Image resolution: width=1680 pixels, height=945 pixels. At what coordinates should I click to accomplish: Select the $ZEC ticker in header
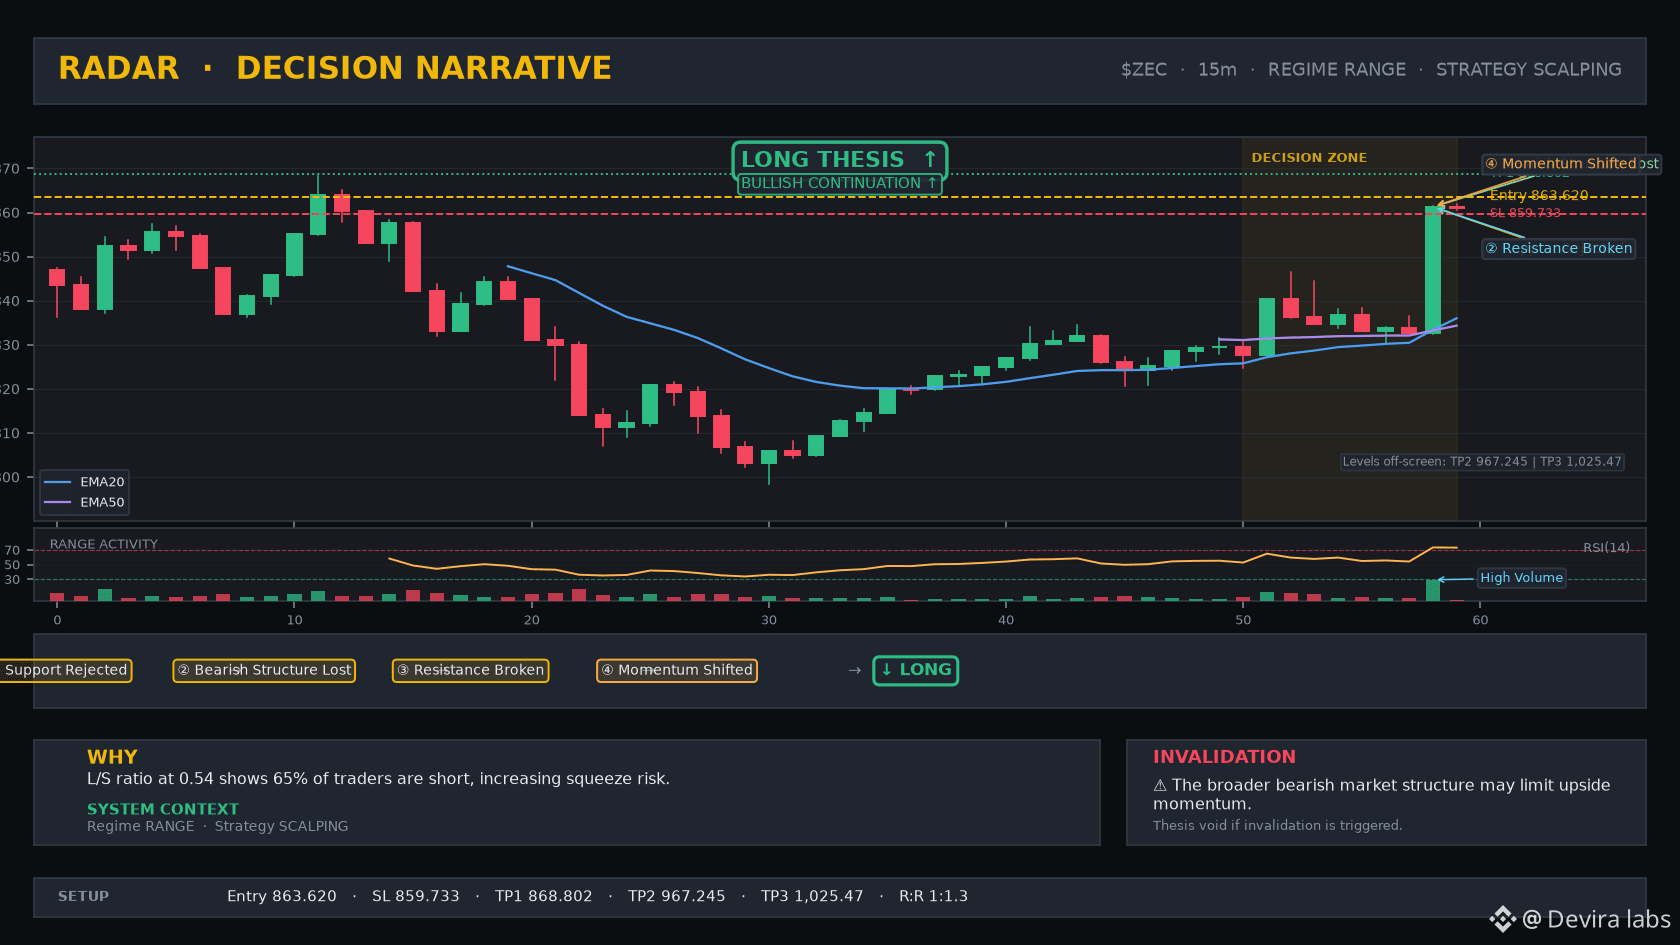pyautogui.click(x=1144, y=69)
